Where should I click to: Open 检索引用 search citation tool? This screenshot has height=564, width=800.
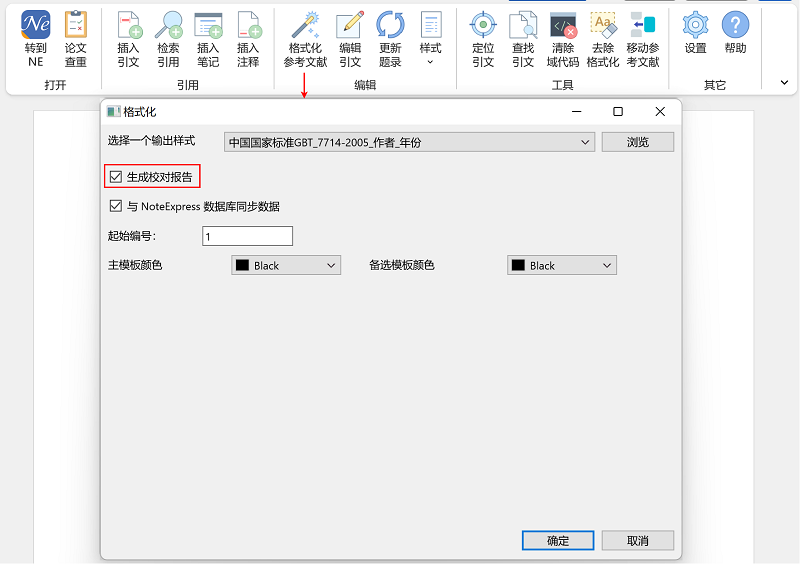click(x=168, y=39)
